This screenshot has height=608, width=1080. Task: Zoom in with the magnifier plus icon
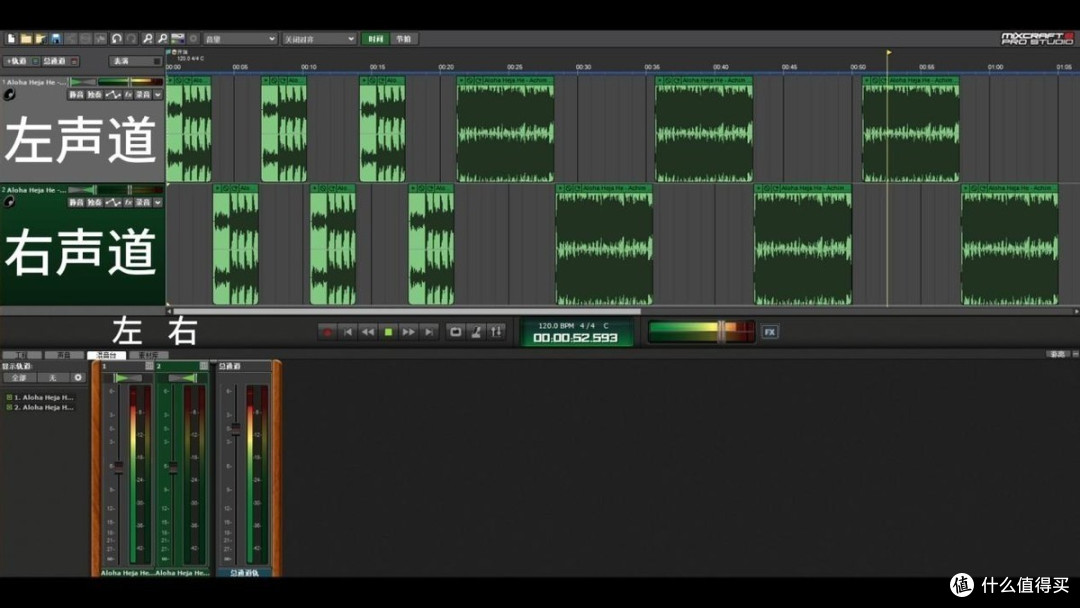(147, 39)
